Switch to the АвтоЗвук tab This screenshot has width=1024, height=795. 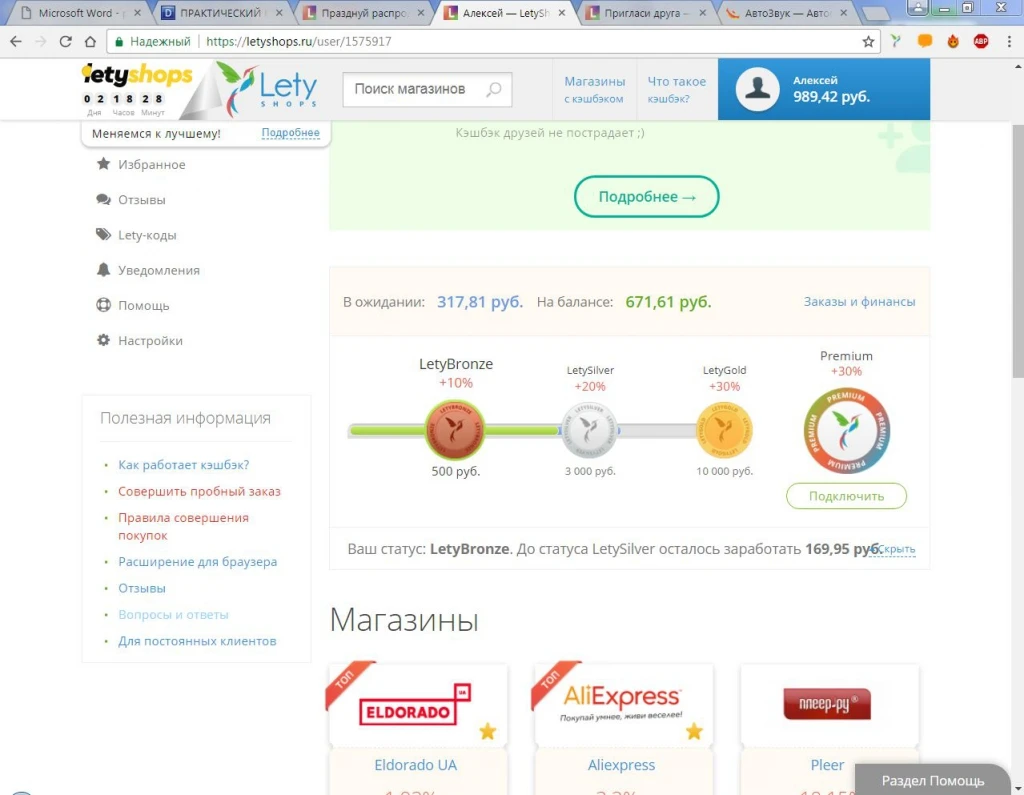[x=787, y=12]
